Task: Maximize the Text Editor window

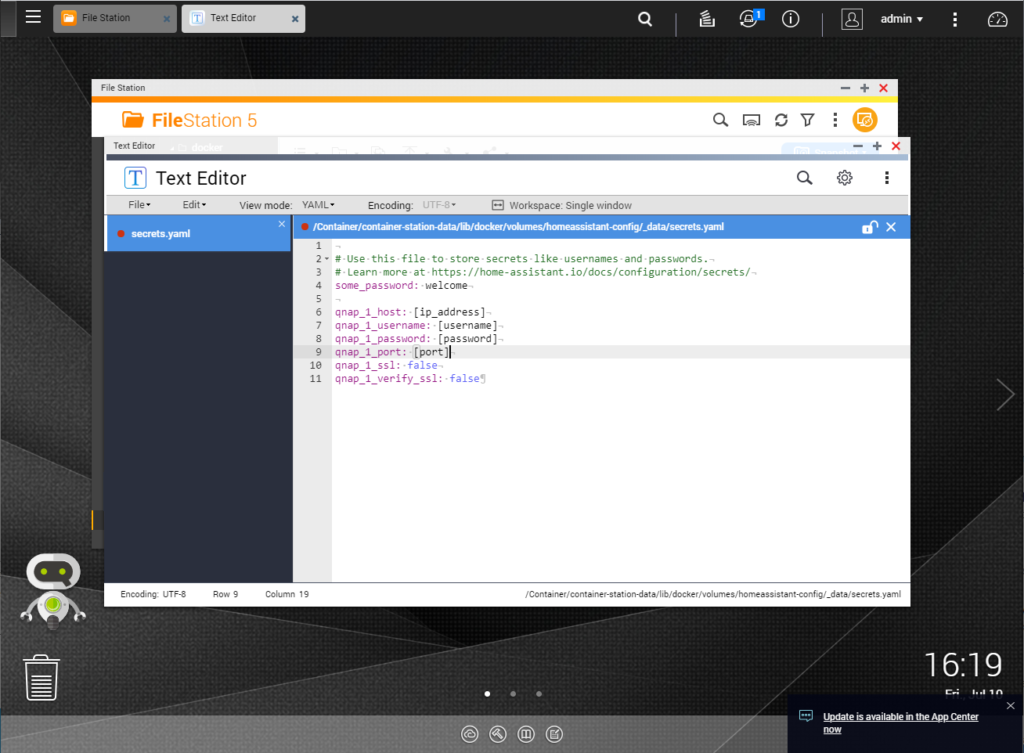Action: [877, 146]
